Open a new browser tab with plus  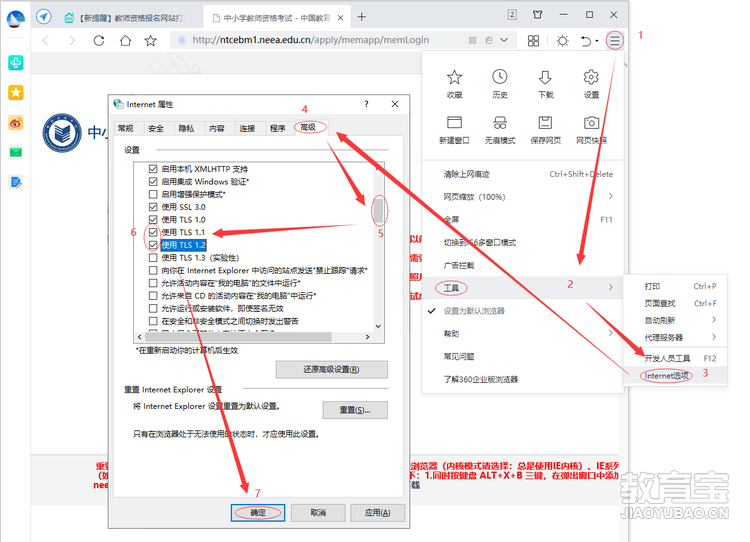[362, 17]
